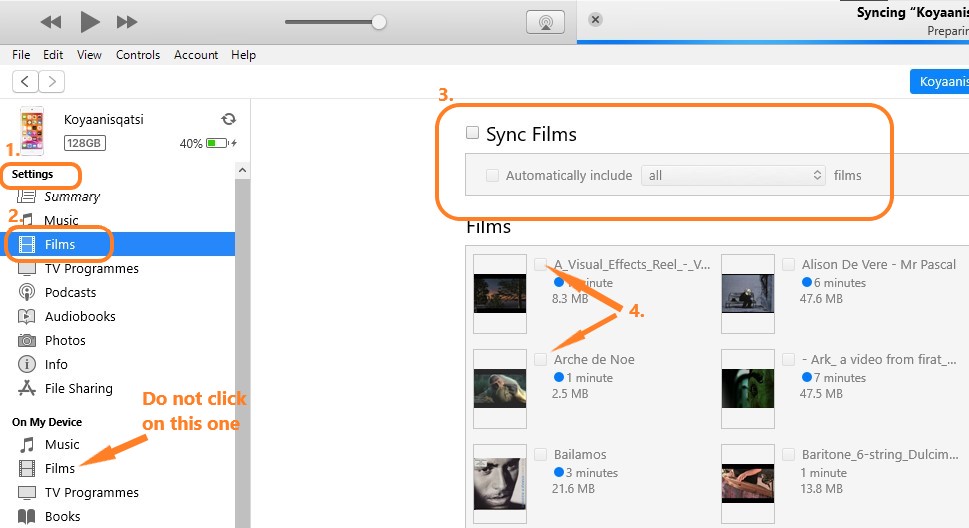Click the Ark_ a video thumbnail
Image resolution: width=969 pixels, height=528 pixels.
[748, 389]
